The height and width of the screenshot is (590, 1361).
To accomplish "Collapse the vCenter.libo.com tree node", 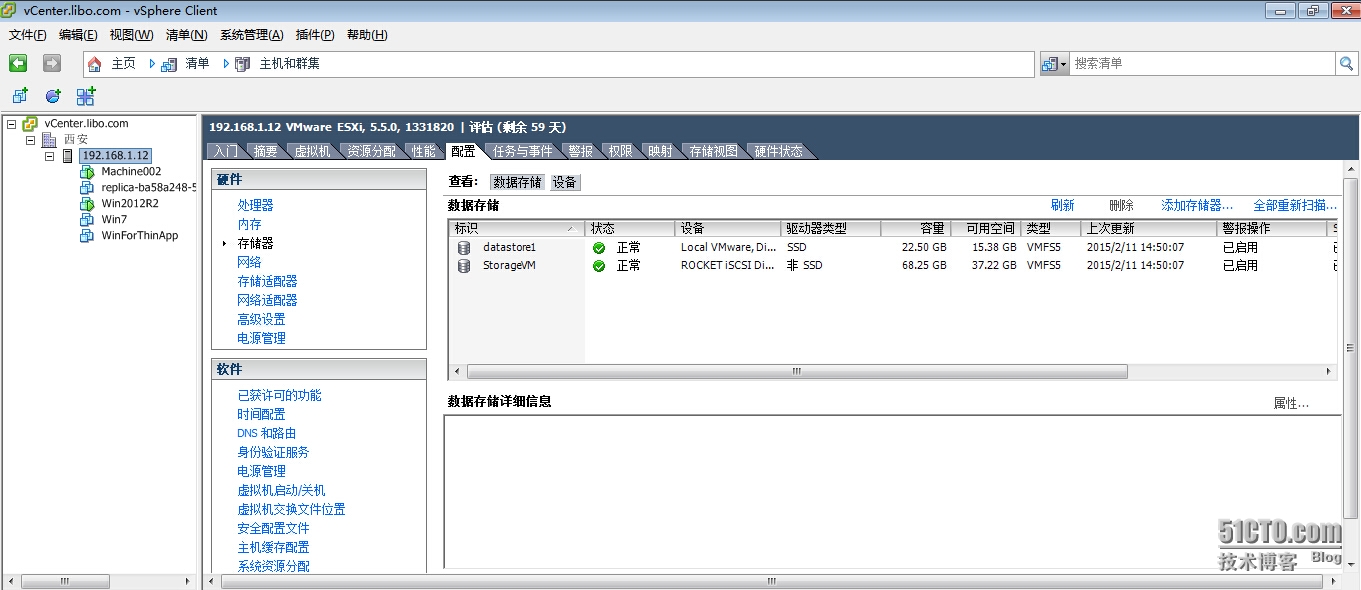I will pyautogui.click(x=12, y=124).
